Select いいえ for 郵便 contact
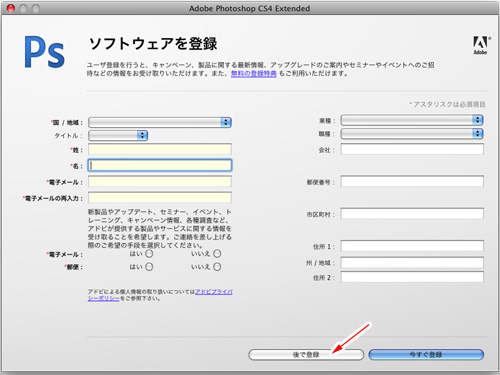Image resolution: width=500 pixels, height=375 pixels. [x=217, y=267]
